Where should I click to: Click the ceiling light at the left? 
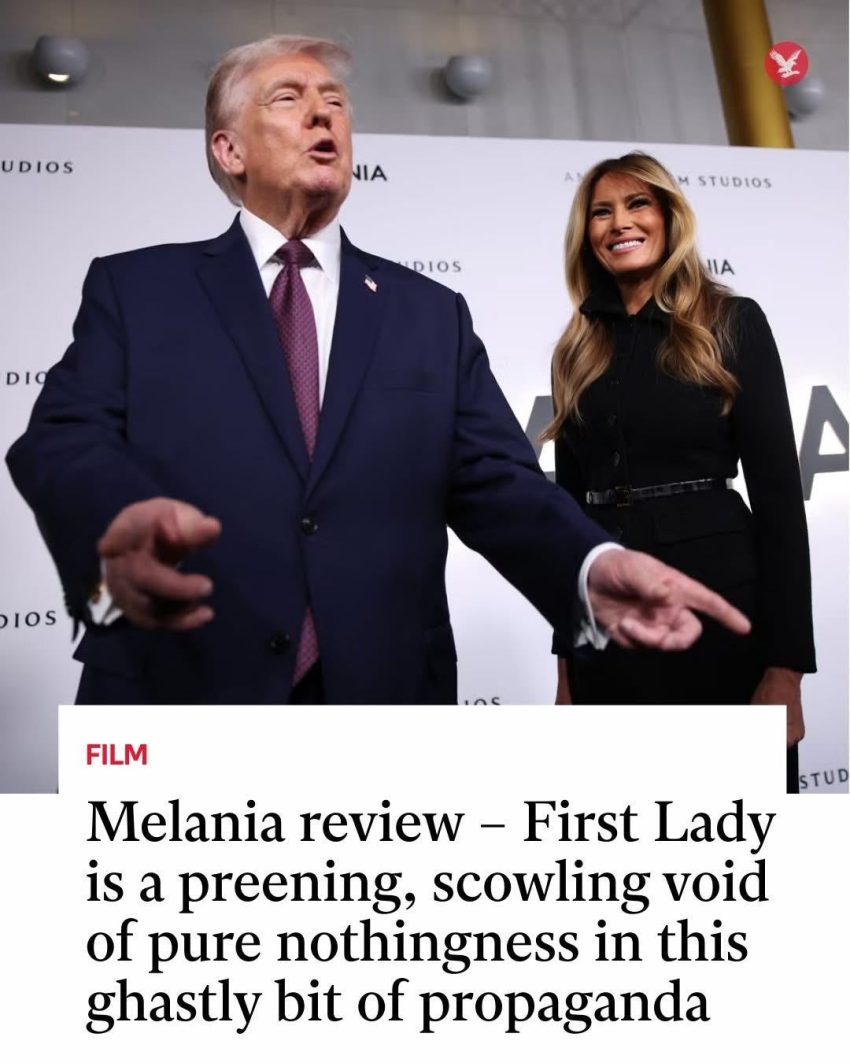click(61, 61)
